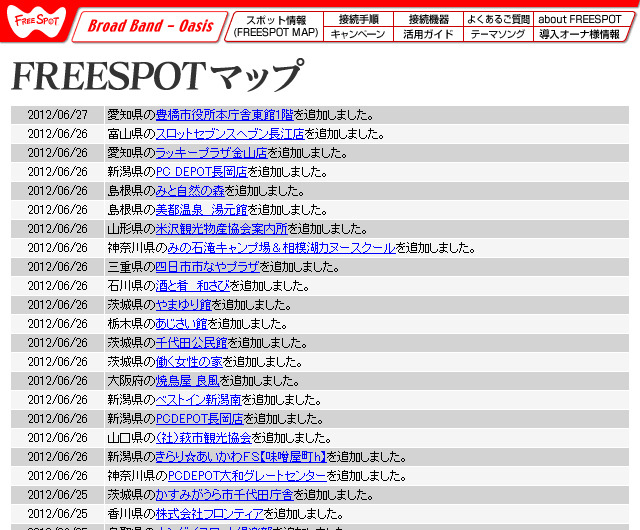This screenshot has height=530, width=640.
Task: Open 四日市市なやプラザ link
Action: (208, 267)
